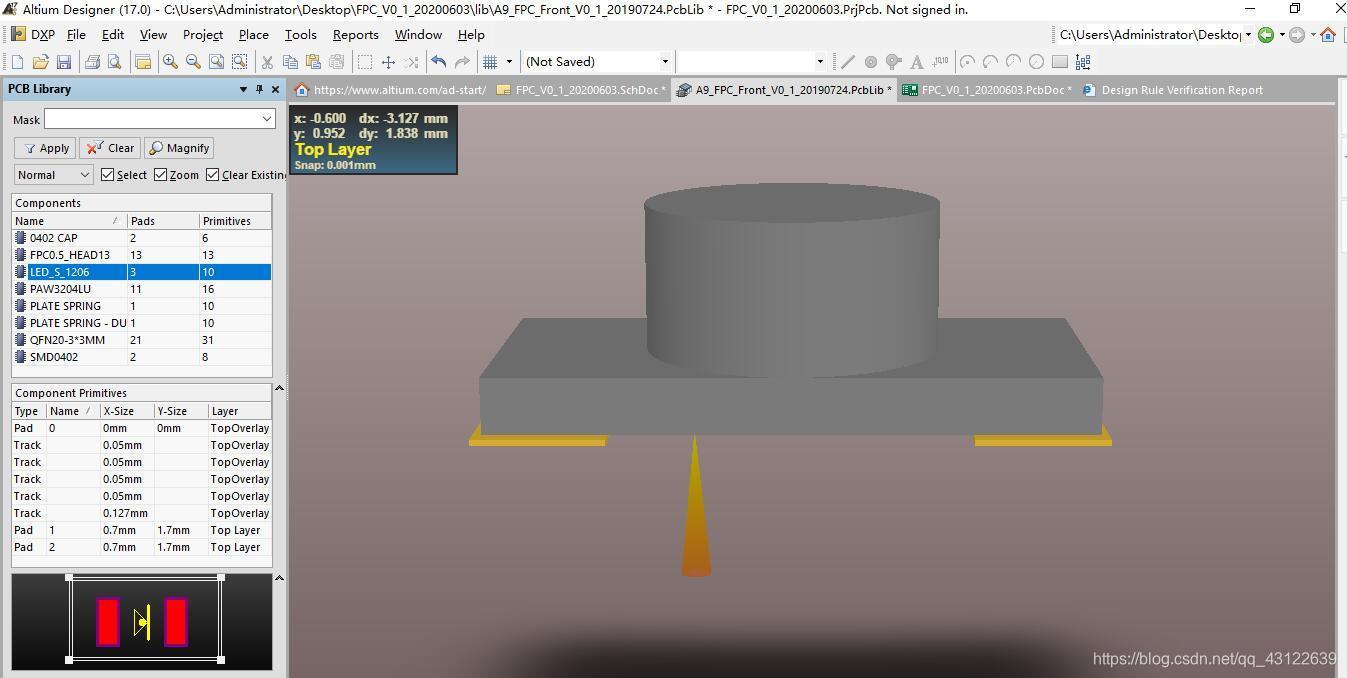Switch to the FPC_V0_1_20200603.PcbDoc tab

pyautogui.click(x=987, y=90)
